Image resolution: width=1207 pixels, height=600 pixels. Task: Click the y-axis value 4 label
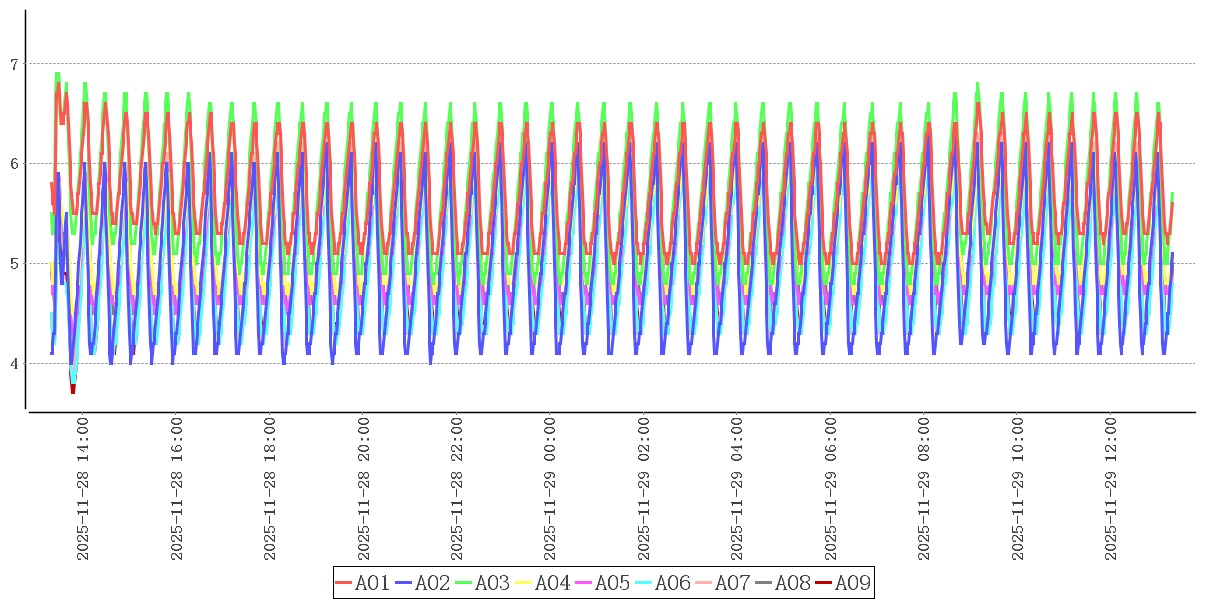point(14,363)
